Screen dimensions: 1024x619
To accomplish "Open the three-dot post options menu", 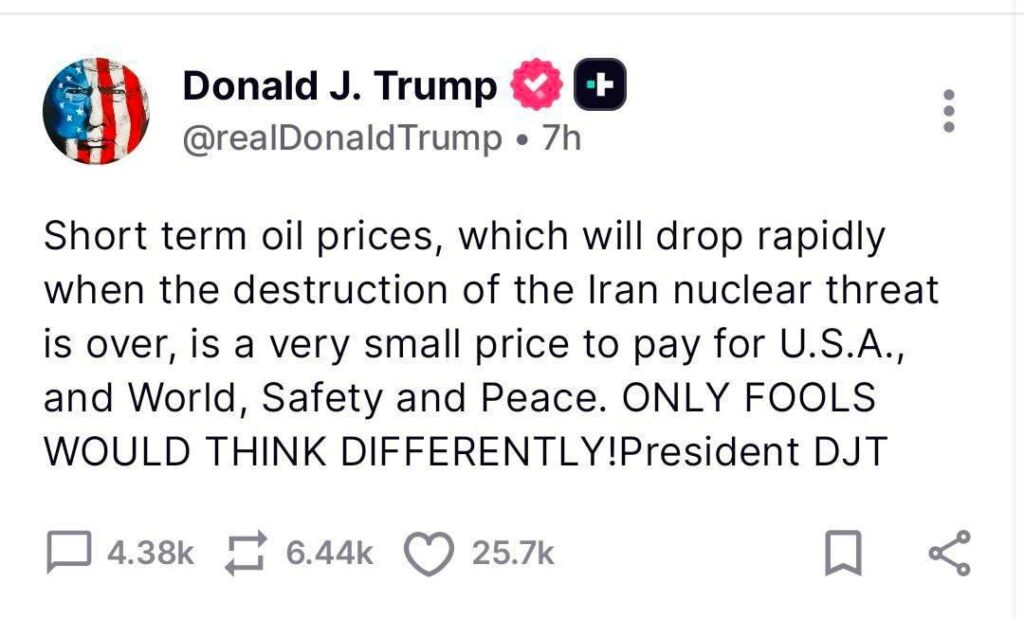I will [950, 111].
